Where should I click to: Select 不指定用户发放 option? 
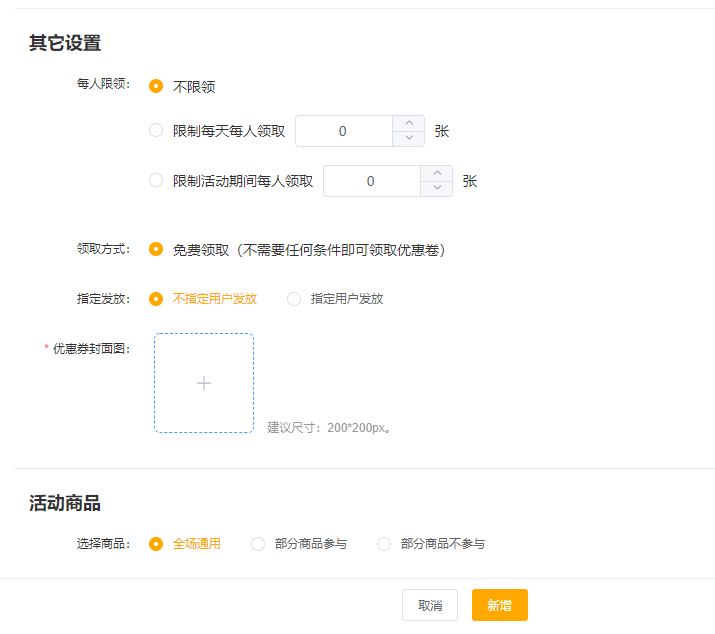pos(156,298)
